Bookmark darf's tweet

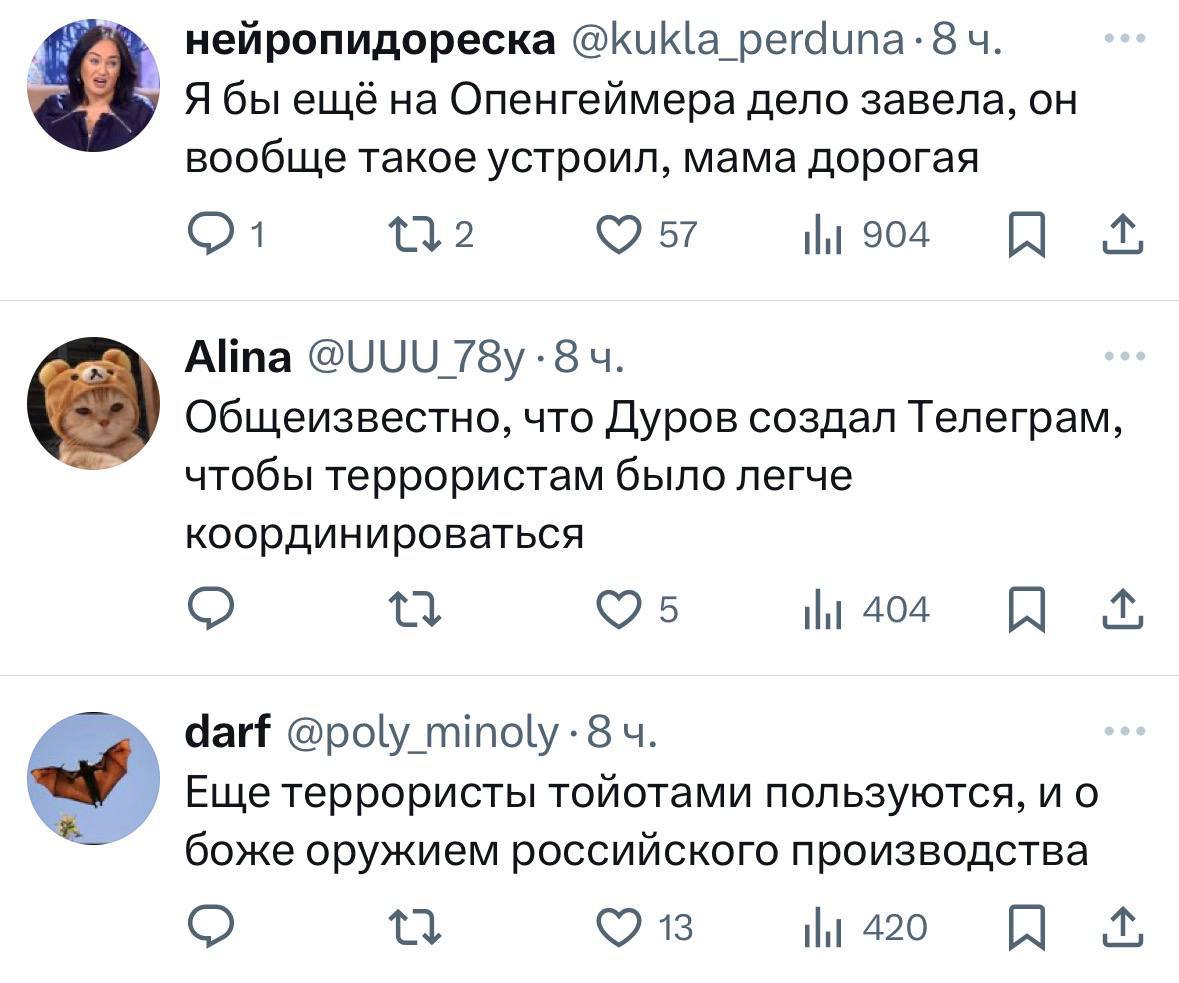1025,929
